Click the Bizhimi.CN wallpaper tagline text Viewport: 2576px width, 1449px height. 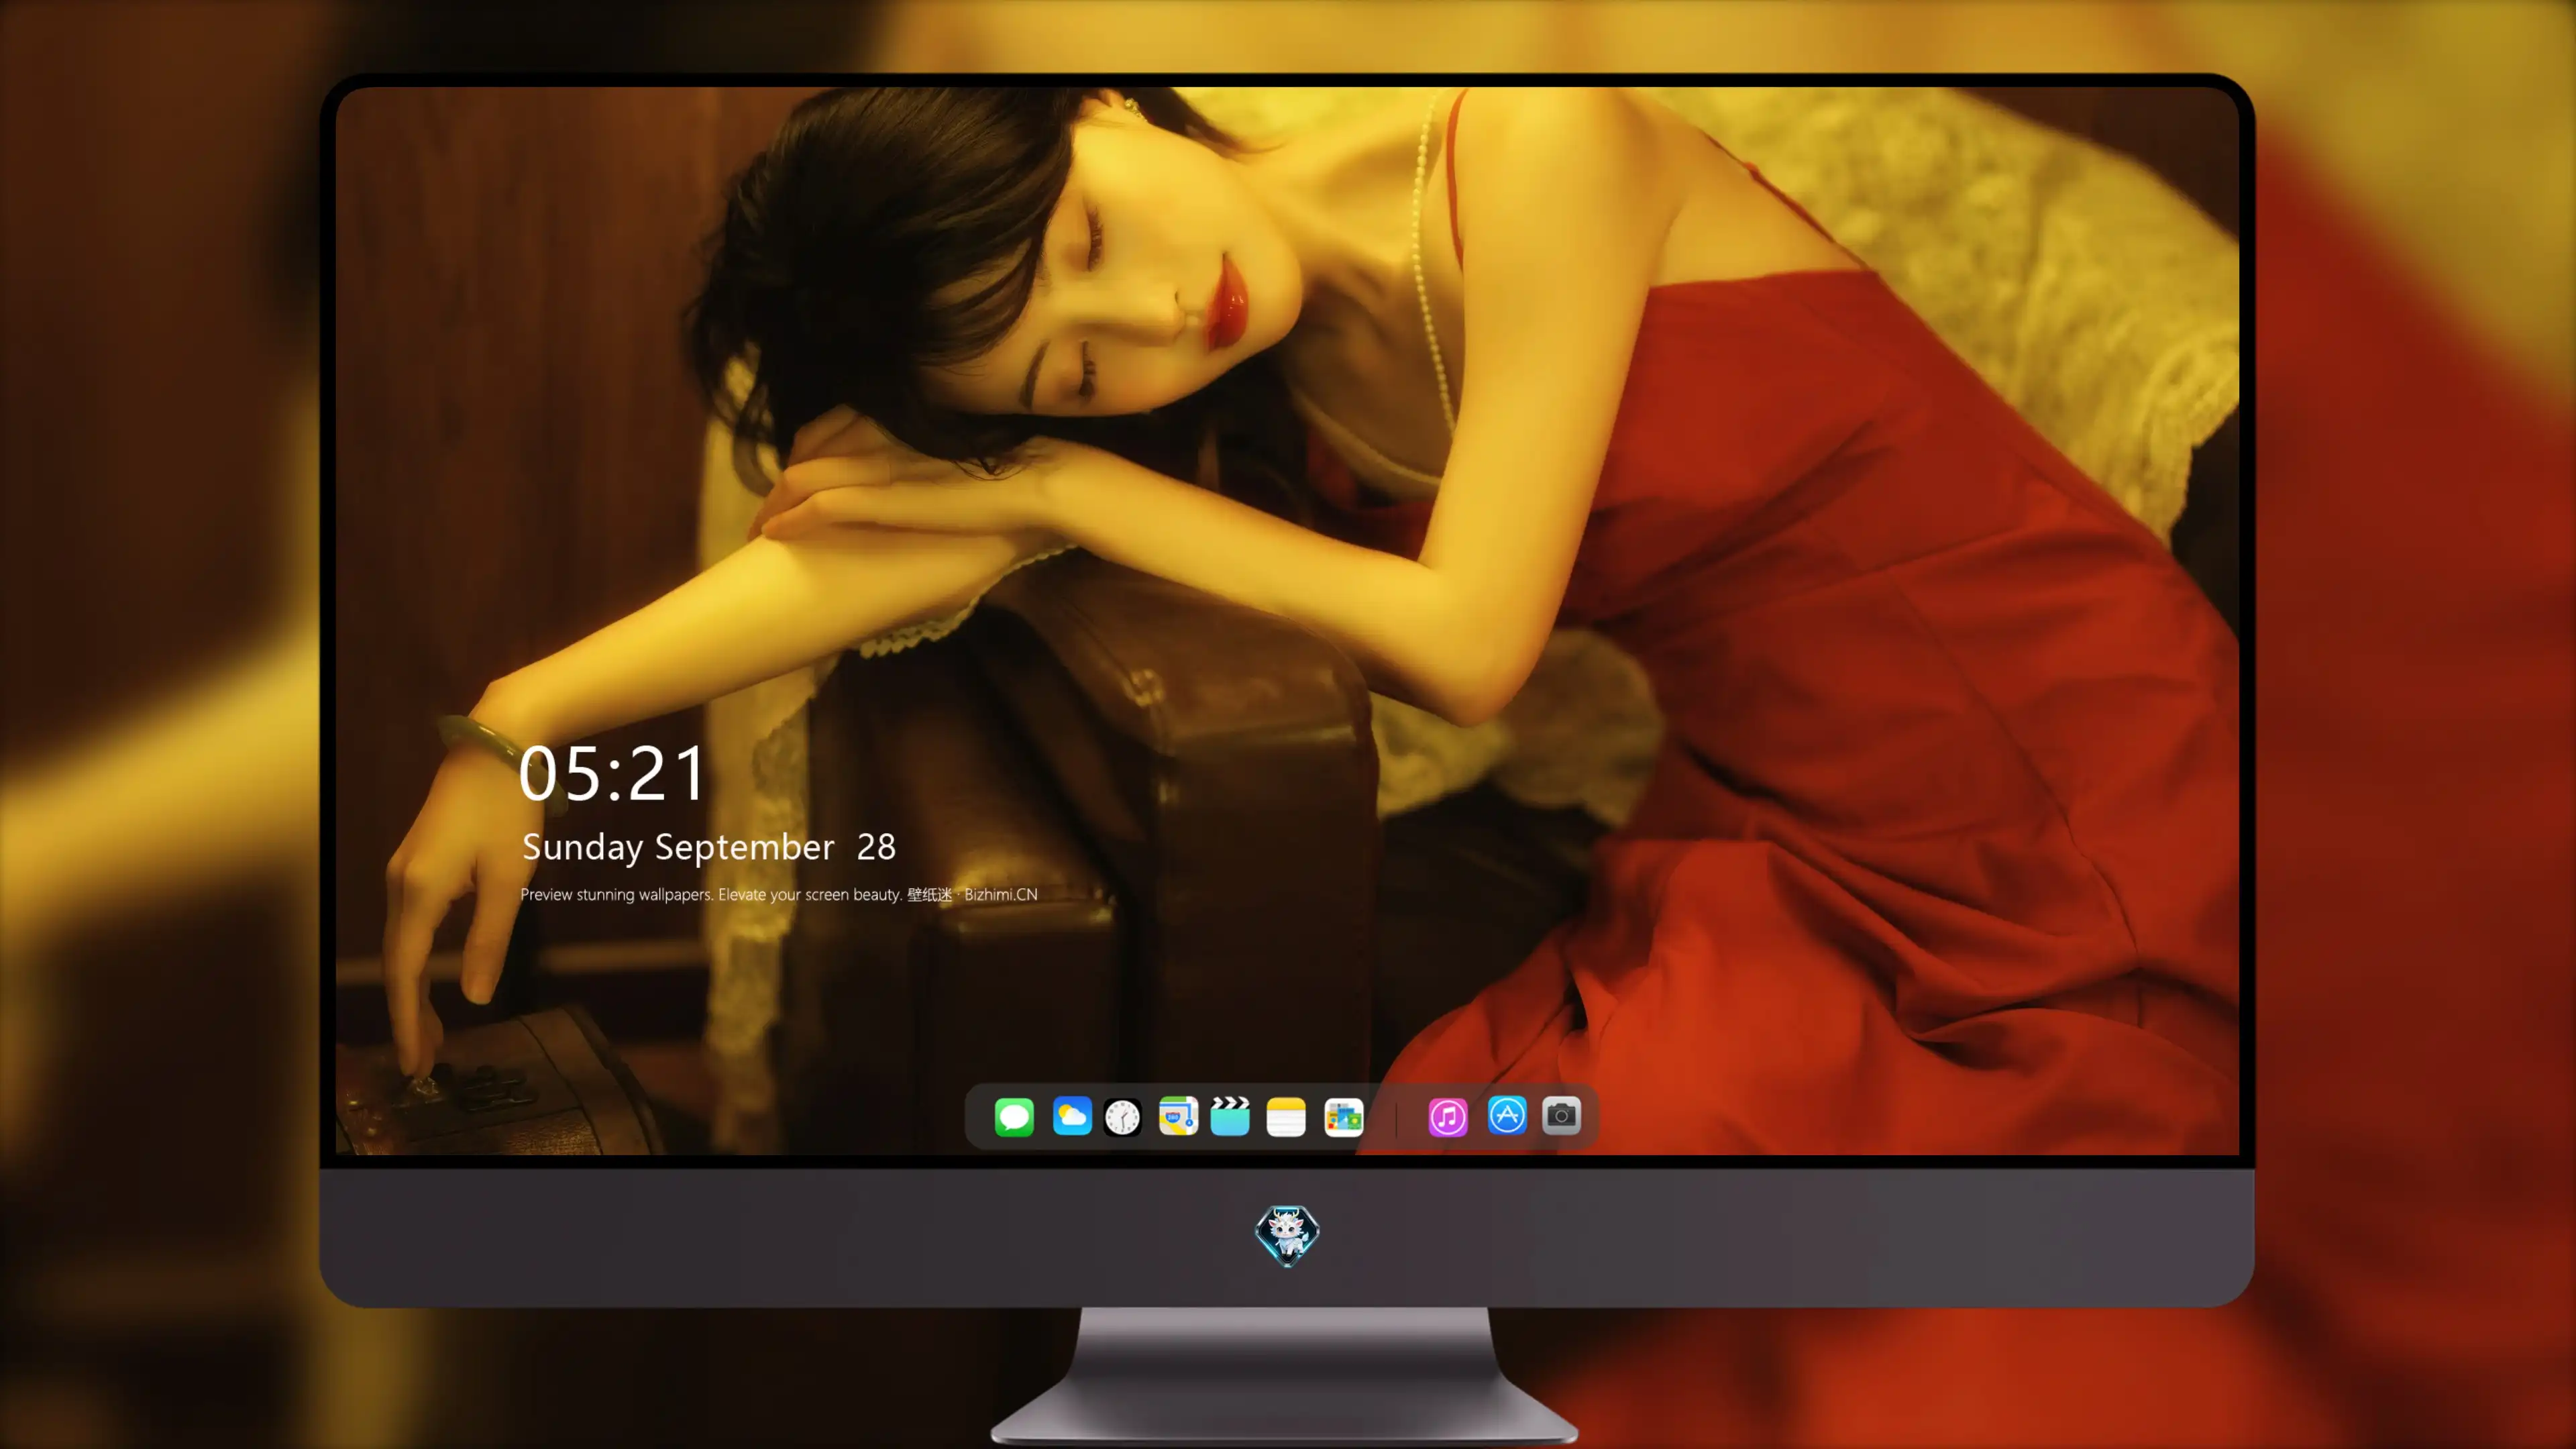(779, 894)
